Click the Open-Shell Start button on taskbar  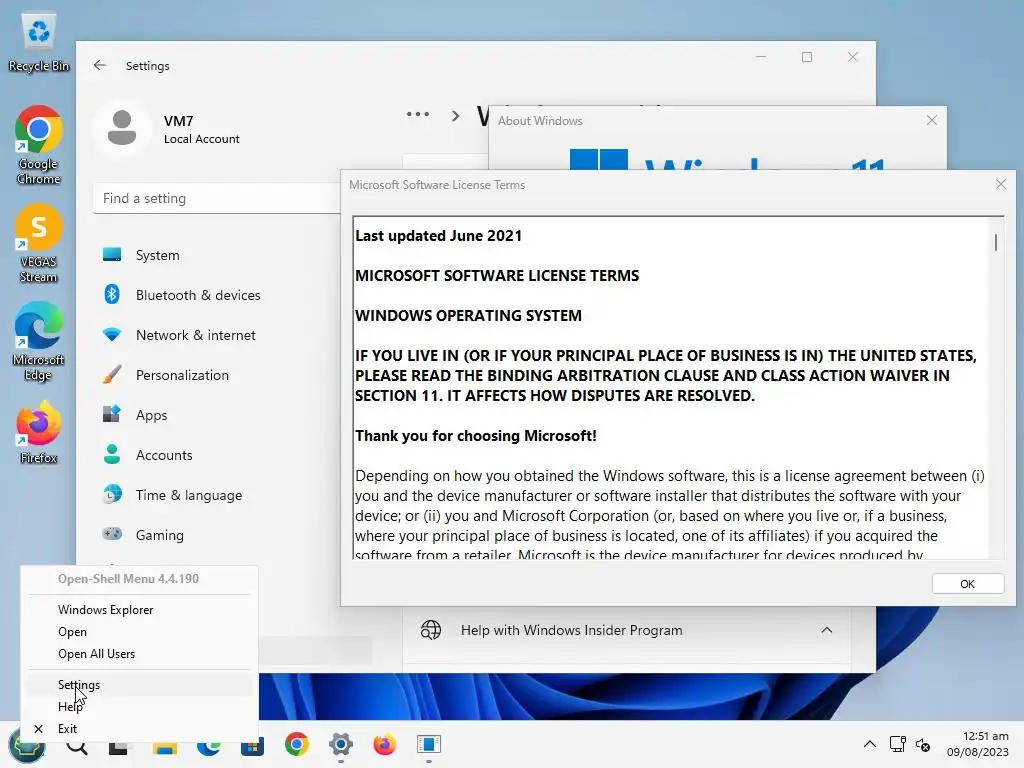pos(26,745)
